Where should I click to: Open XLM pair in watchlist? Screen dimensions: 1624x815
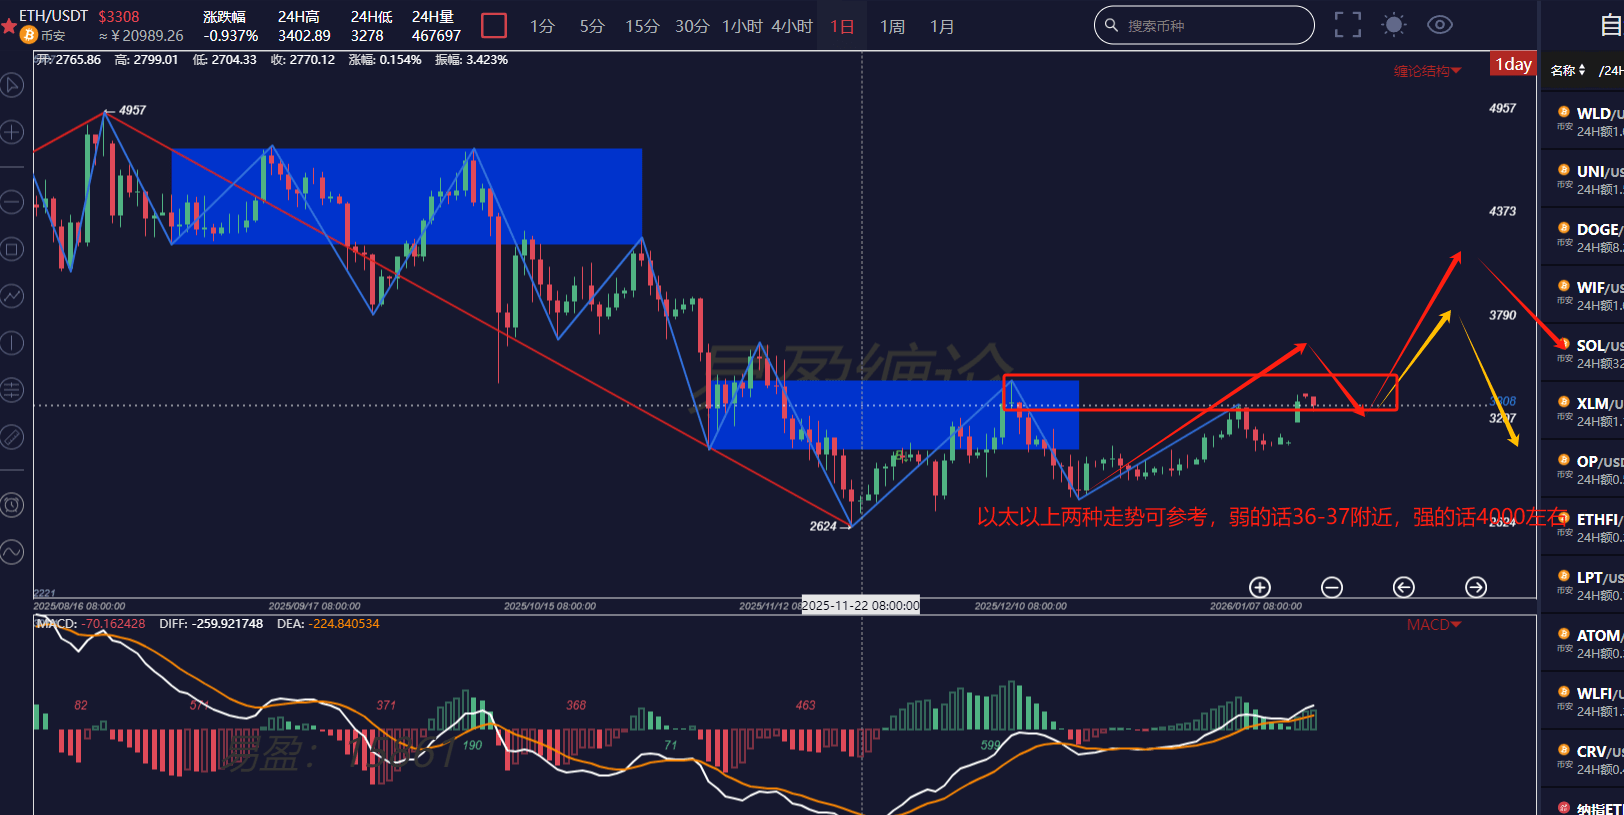pyautogui.click(x=1582, y=412)
